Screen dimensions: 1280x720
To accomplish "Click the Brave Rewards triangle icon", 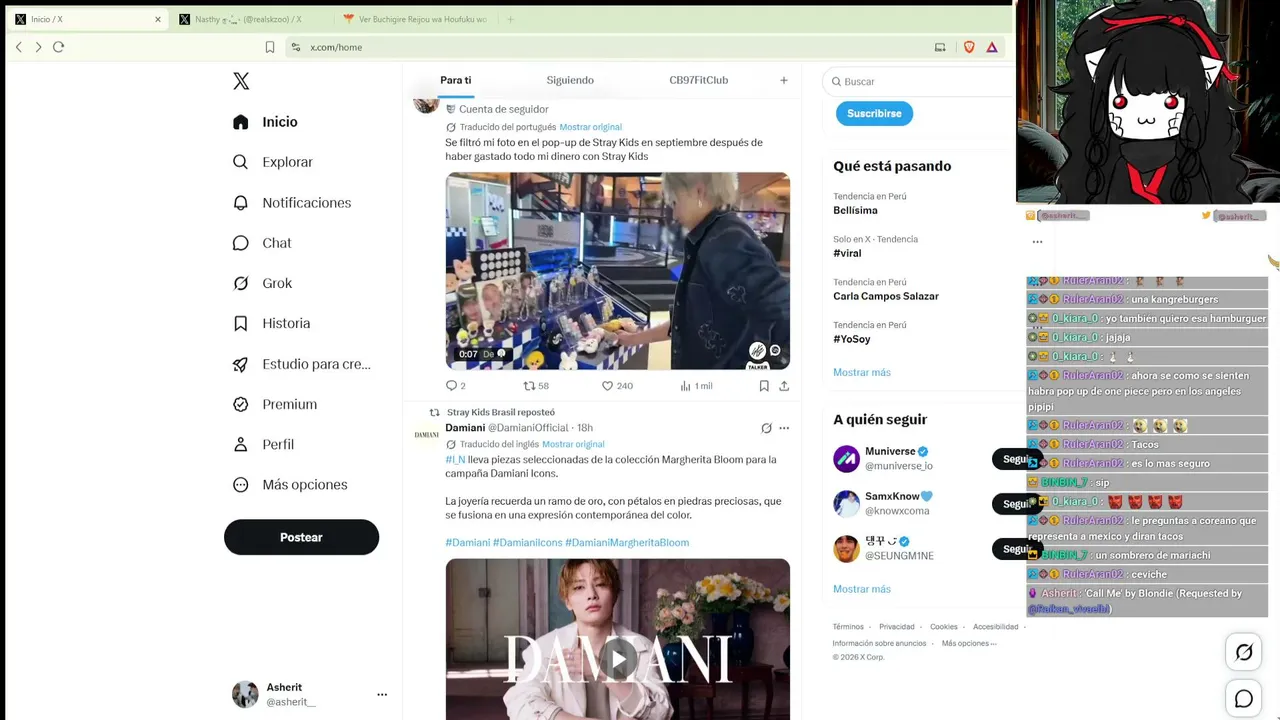I will pos(992,47).
